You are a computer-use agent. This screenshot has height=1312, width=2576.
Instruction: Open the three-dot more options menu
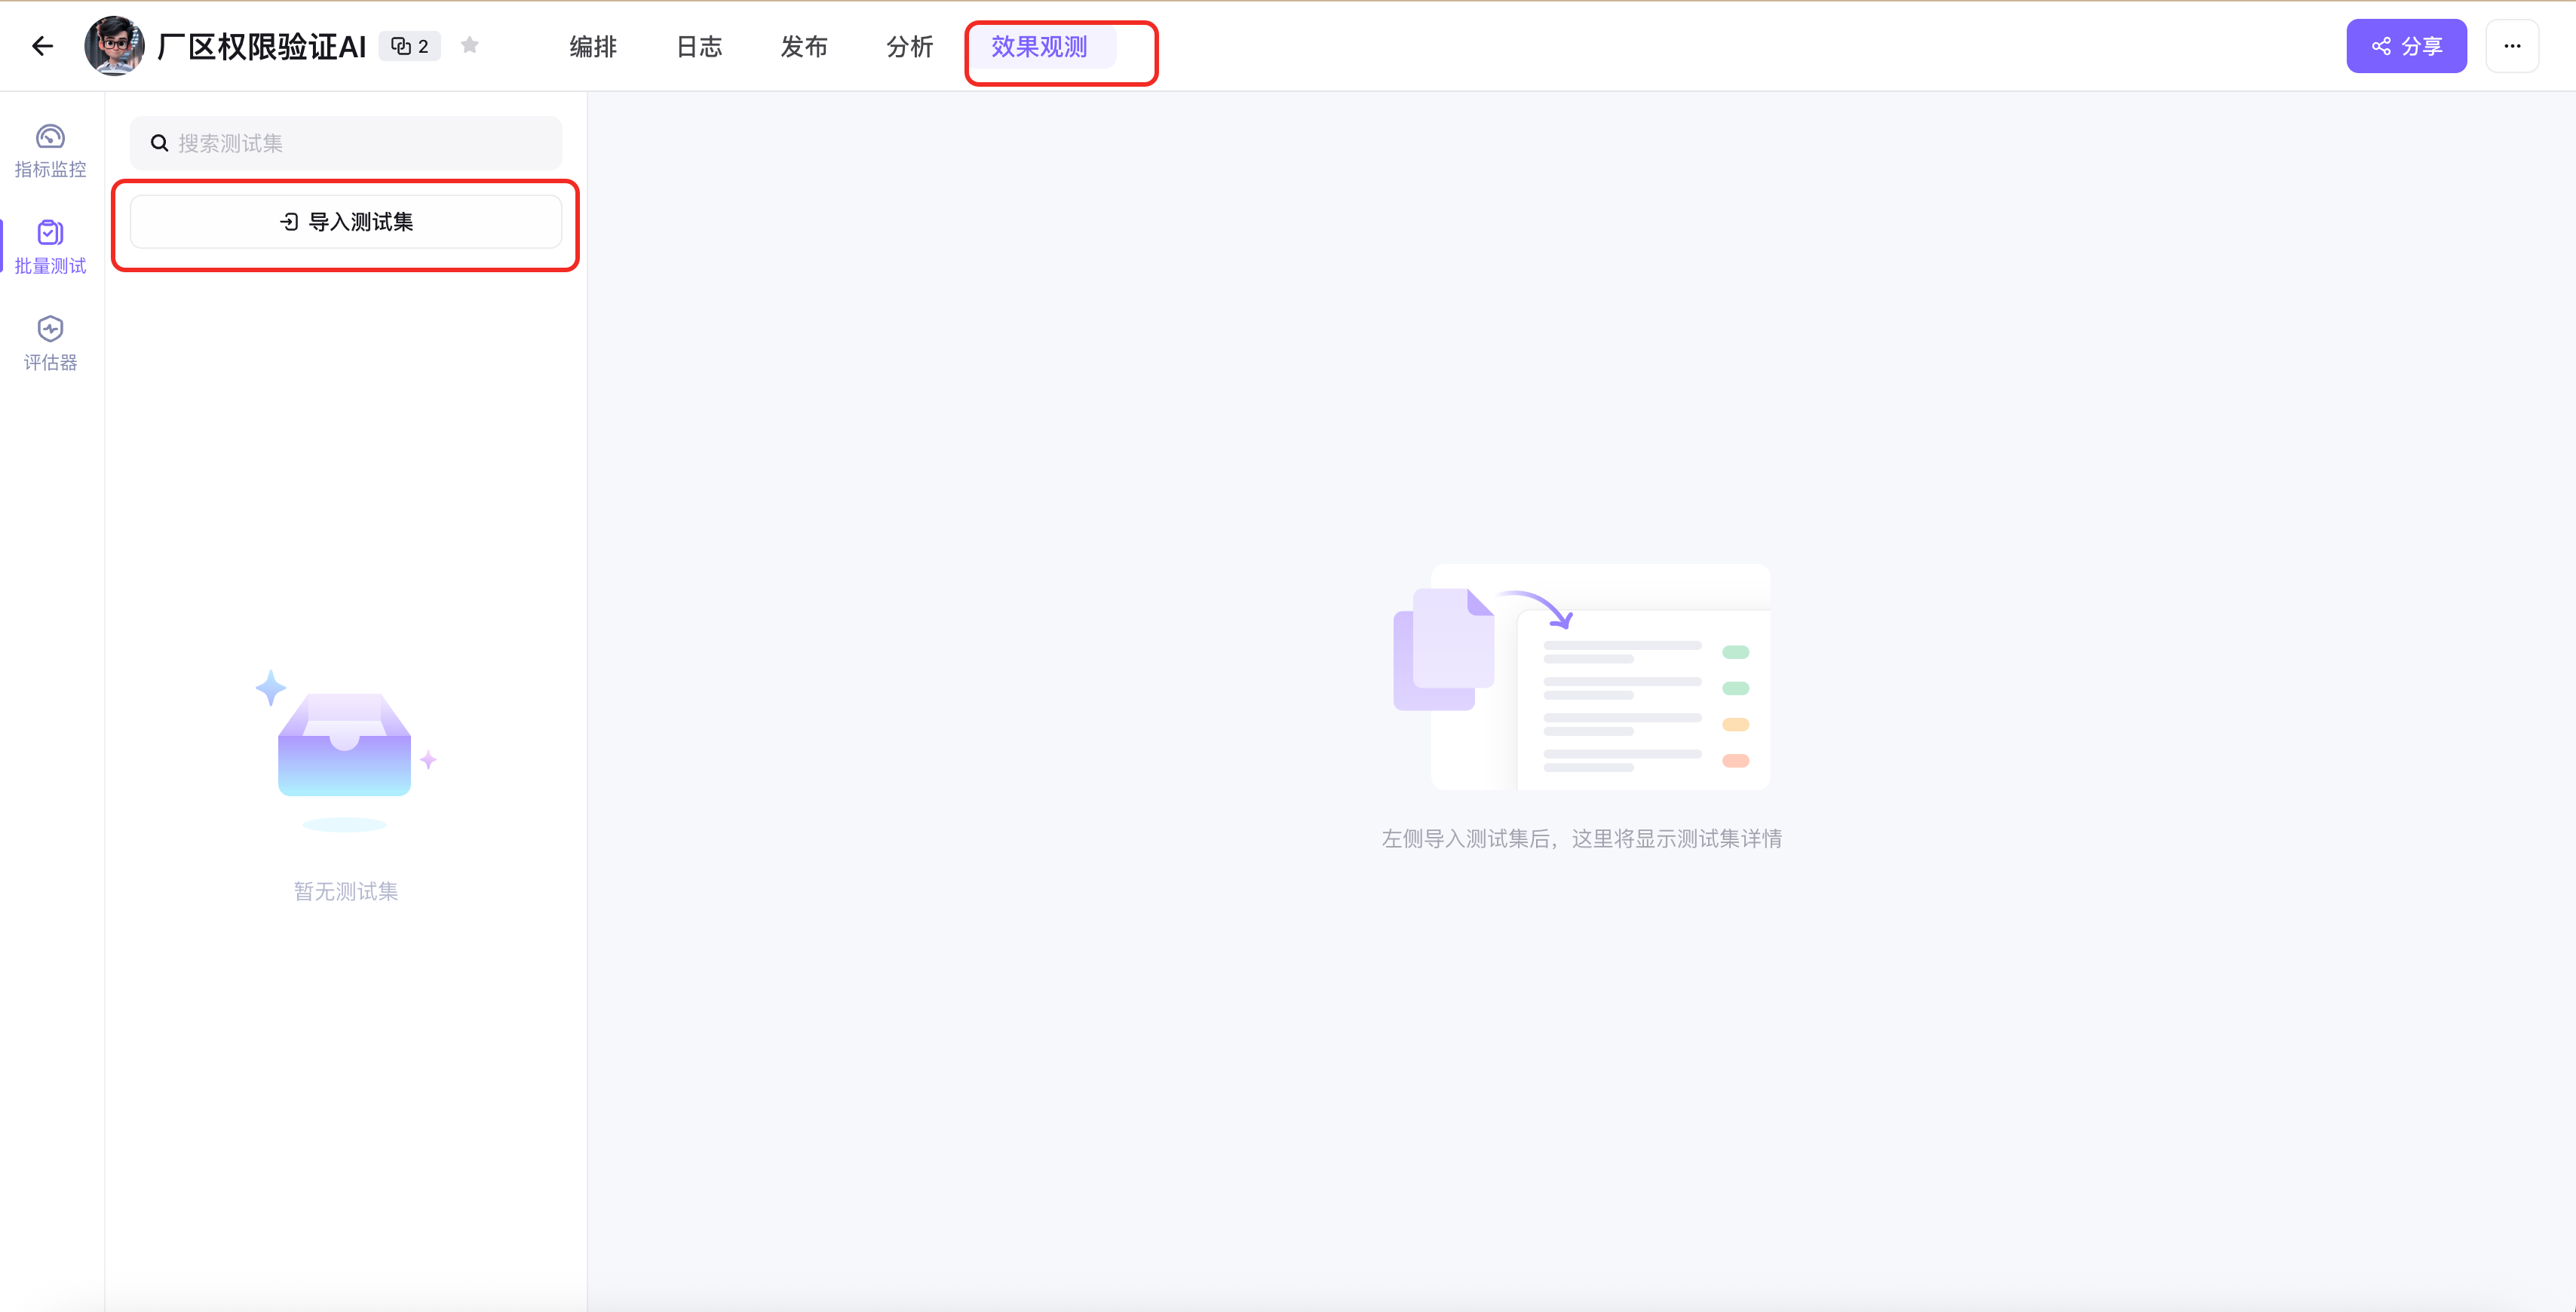point(2512,46)
